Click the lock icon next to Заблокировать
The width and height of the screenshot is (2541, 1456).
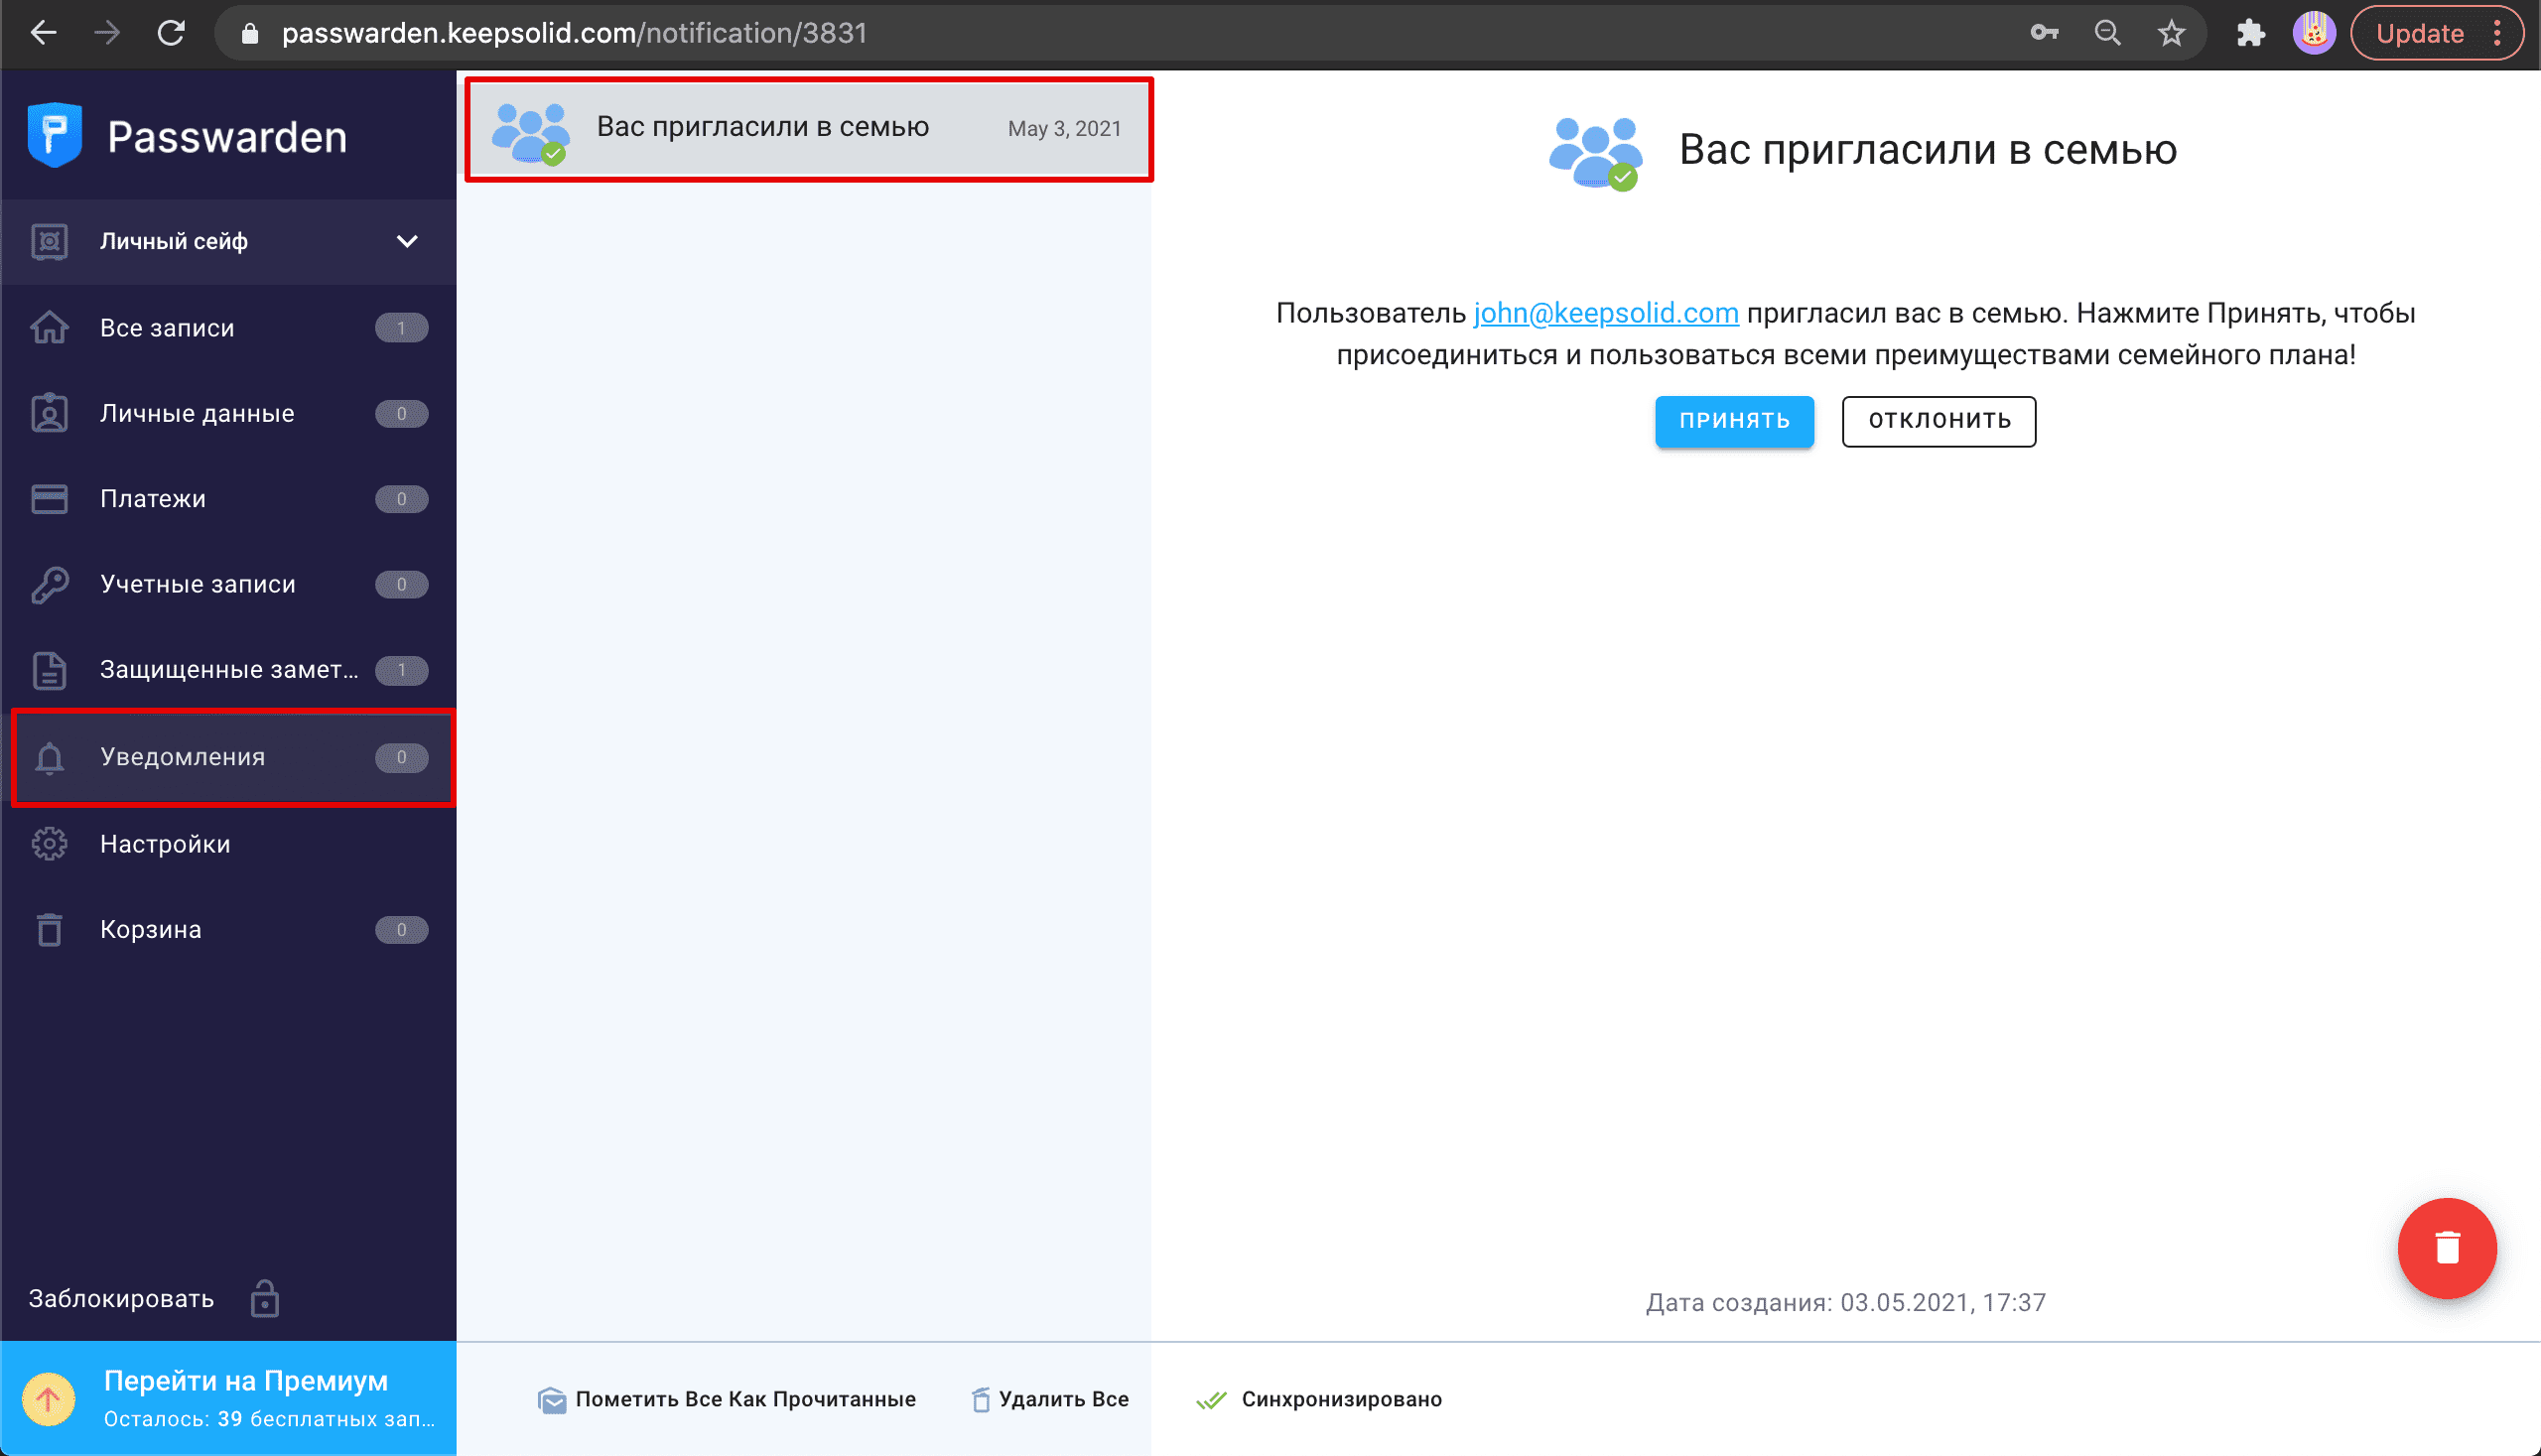pos(264,1298)
